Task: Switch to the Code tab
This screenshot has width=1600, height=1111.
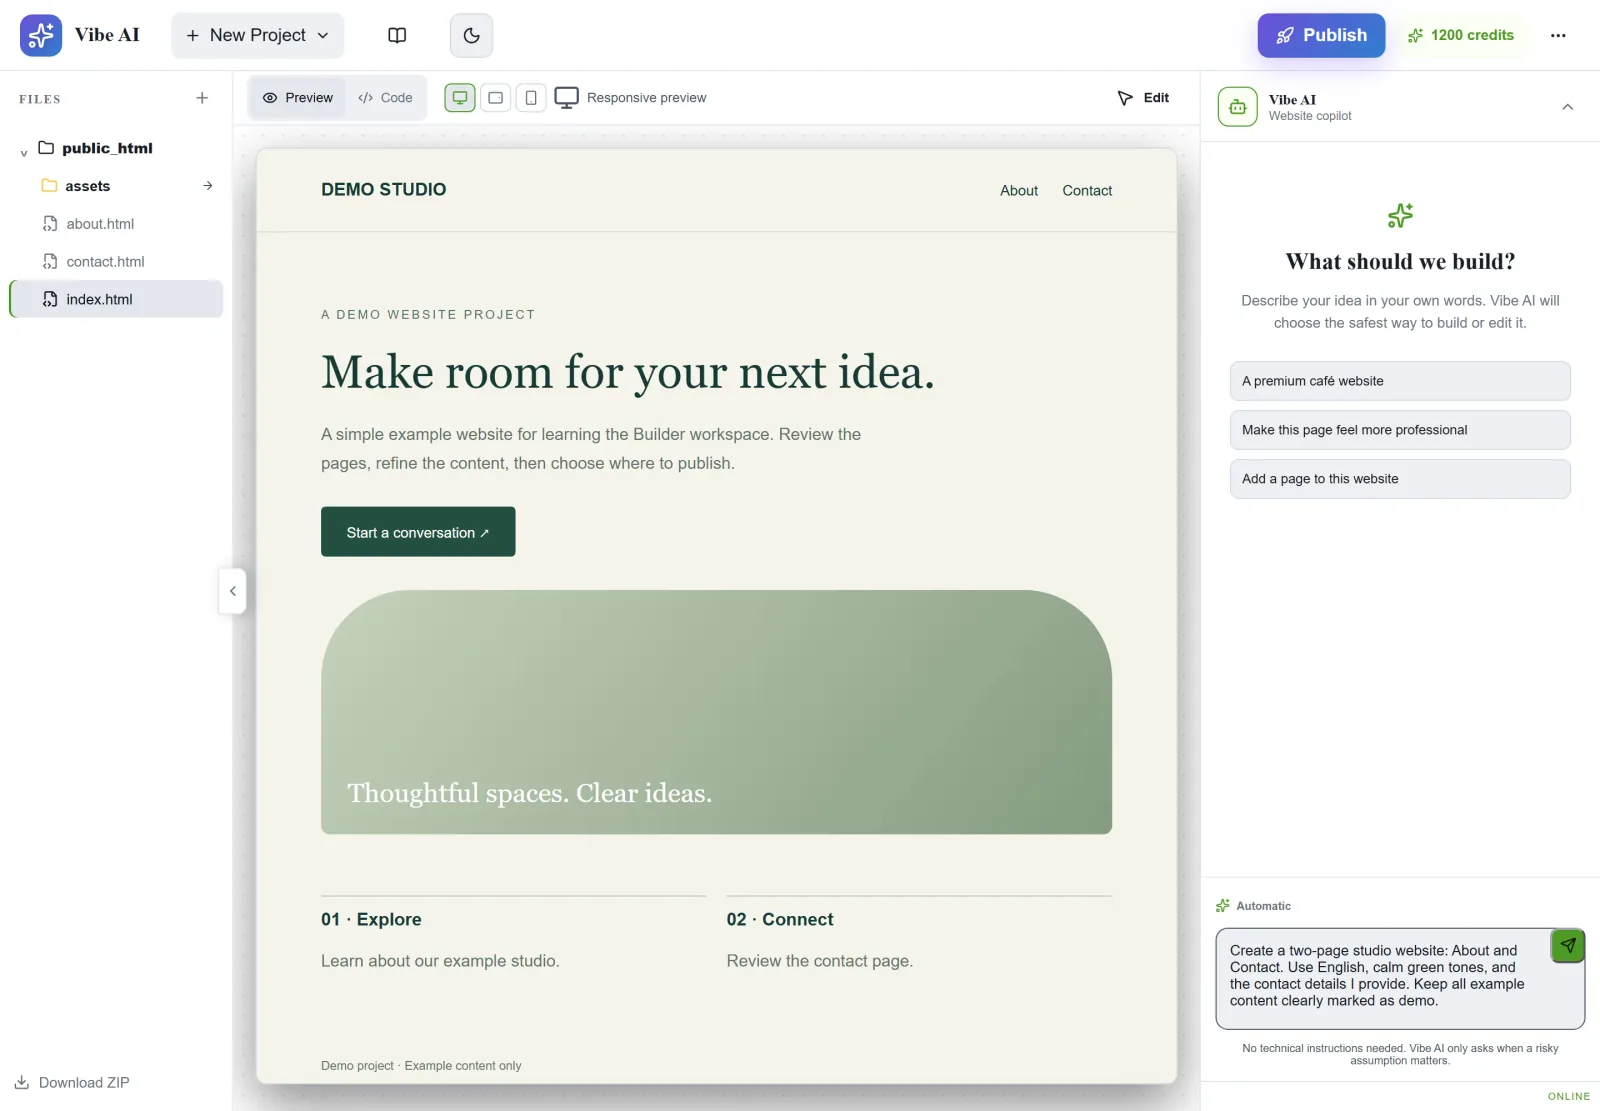Action: [385, 98]
